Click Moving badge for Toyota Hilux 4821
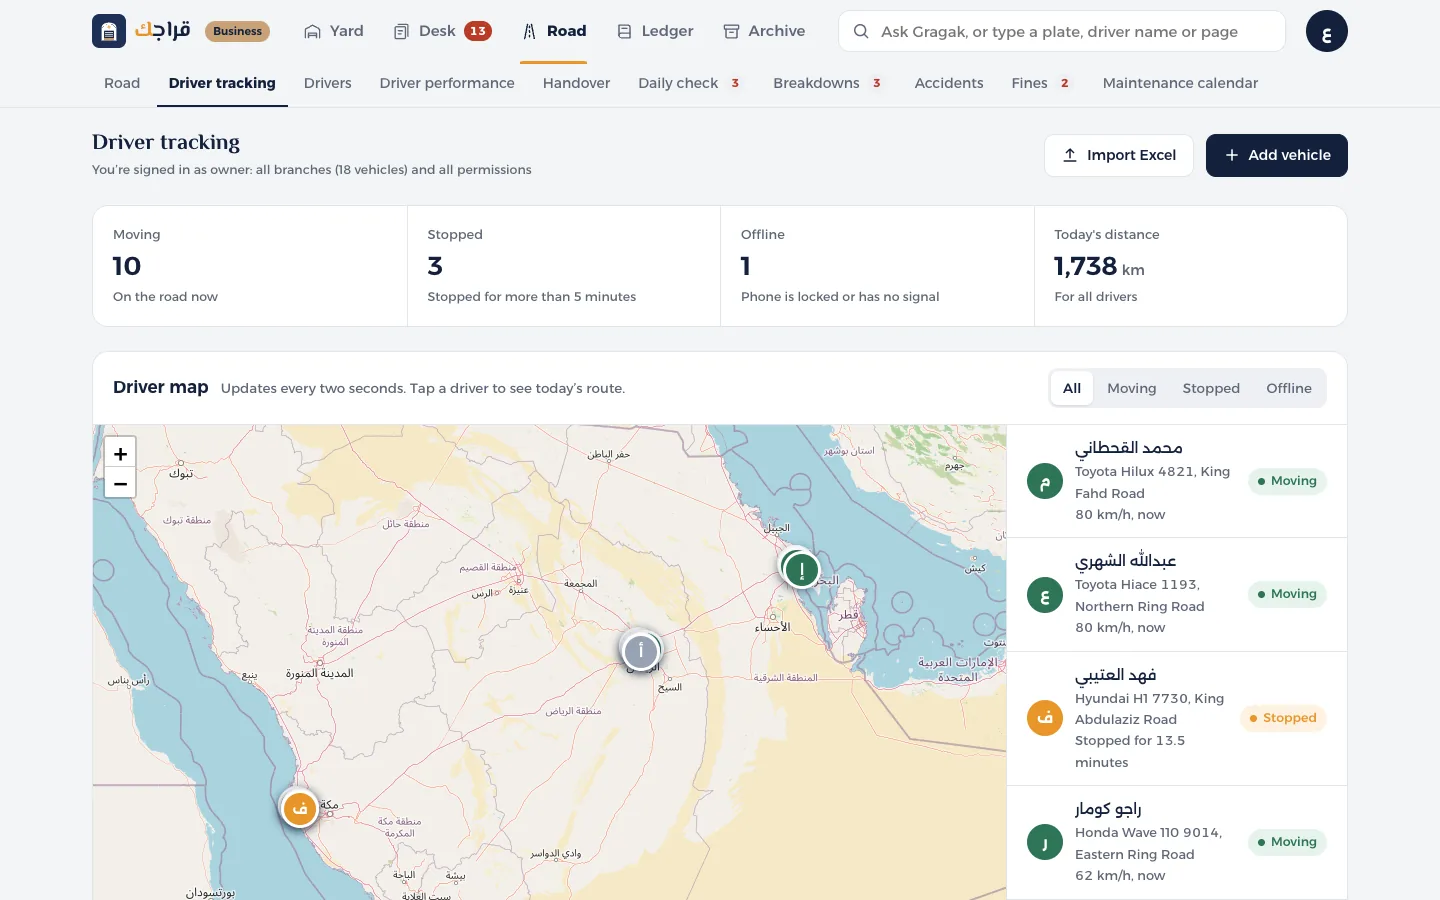1440x900 pixels. [x=1287, y=481]
